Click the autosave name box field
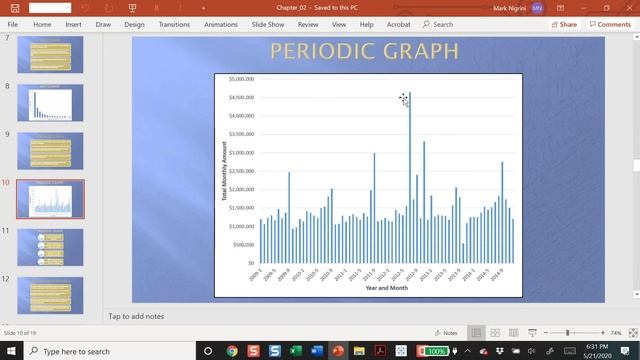Viewport: 640px width, 360px height. [50, 8]
